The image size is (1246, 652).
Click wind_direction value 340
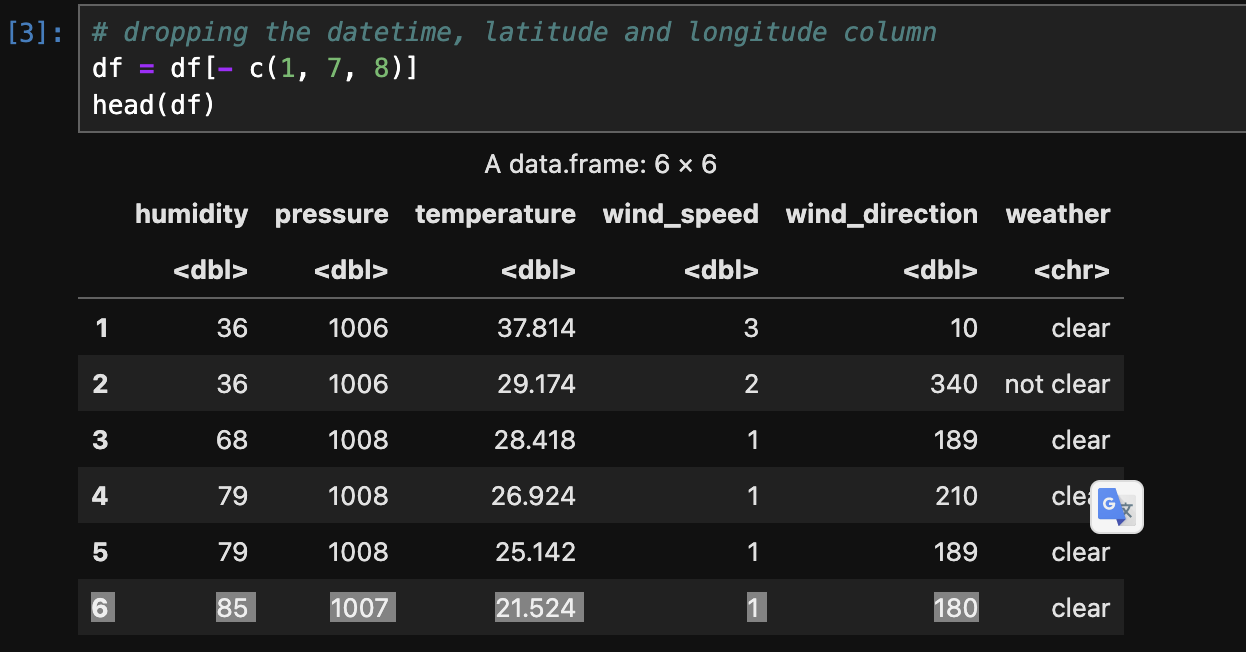click(956, 384)
